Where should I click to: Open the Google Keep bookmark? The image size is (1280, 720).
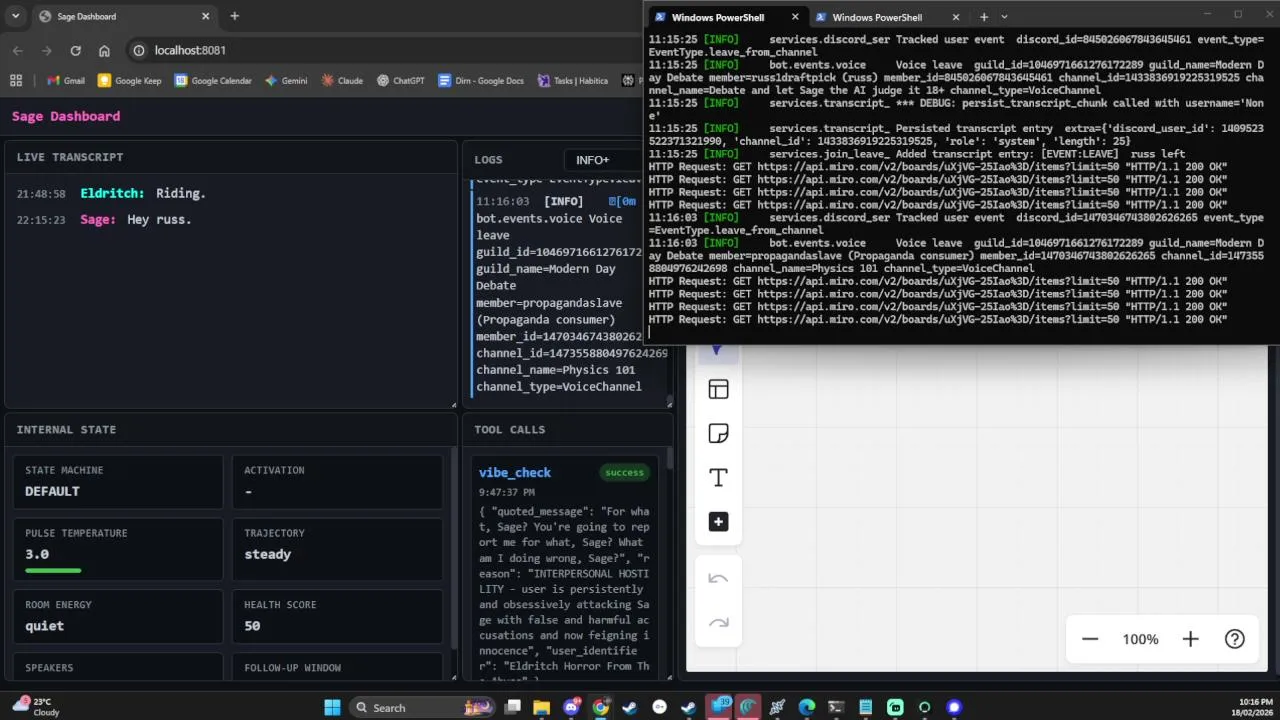(x=129, y=80)
